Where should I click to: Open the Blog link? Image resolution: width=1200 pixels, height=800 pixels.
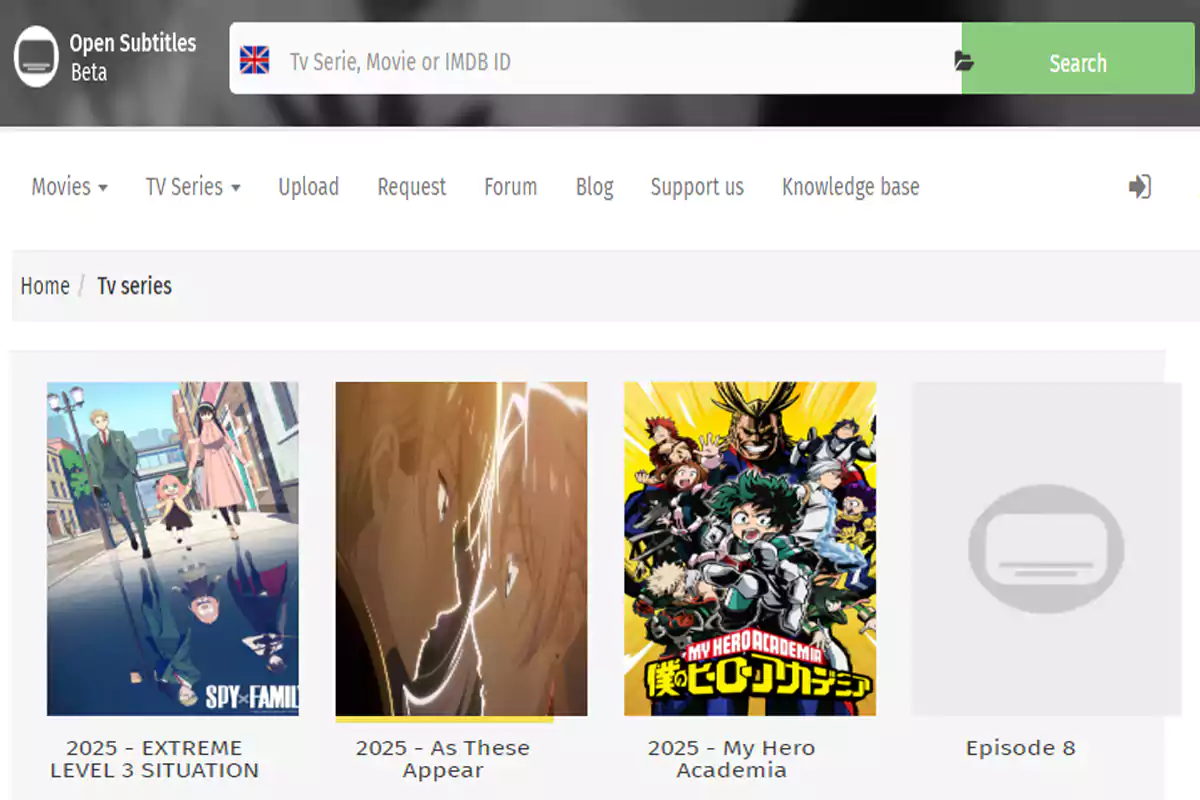[594, 187]
